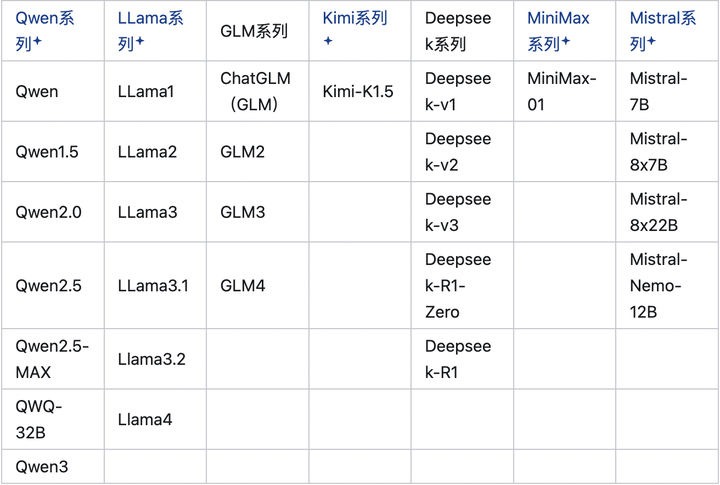Click the sparkle icon after MiniMax系列
Image resolution: width=720 pixels, height=485 pixels.
[566, 42]
